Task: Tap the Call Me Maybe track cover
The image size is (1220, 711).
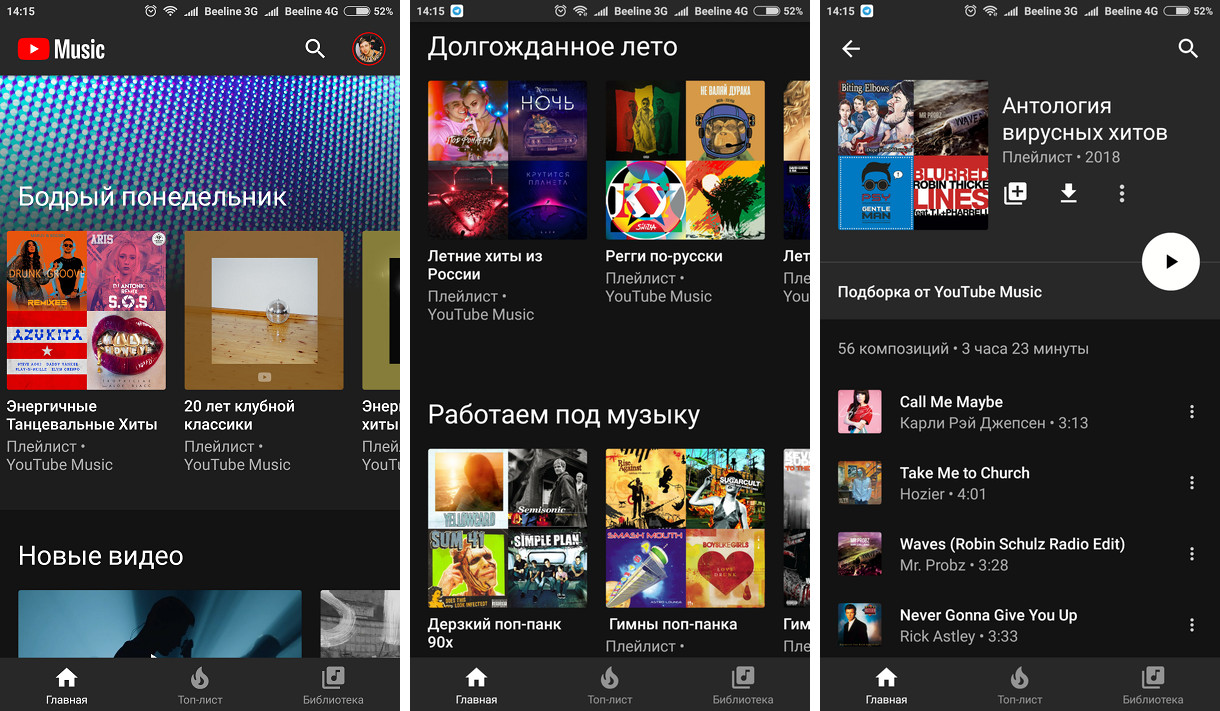Action: (x=860, y=412)
